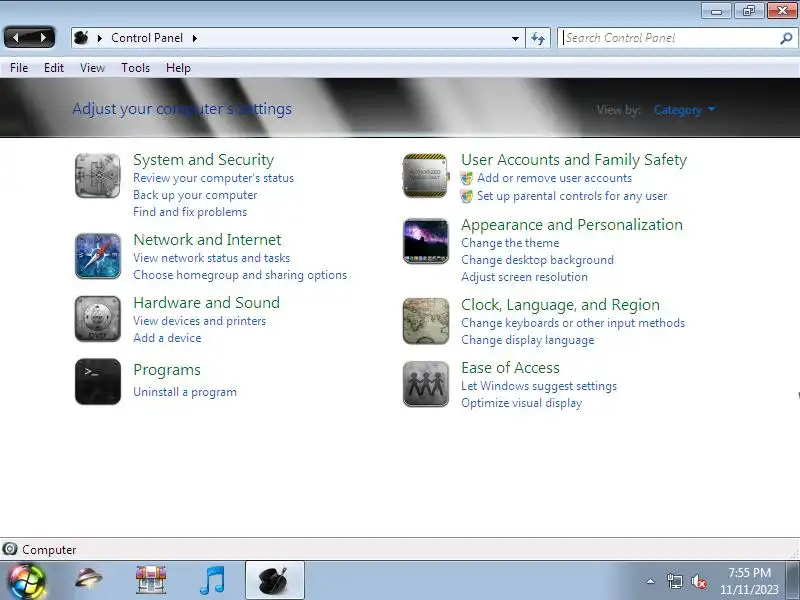This screenshot has width=800, height=600.
Task: Open Network and Internet heading link
Action: pos(207,240)
